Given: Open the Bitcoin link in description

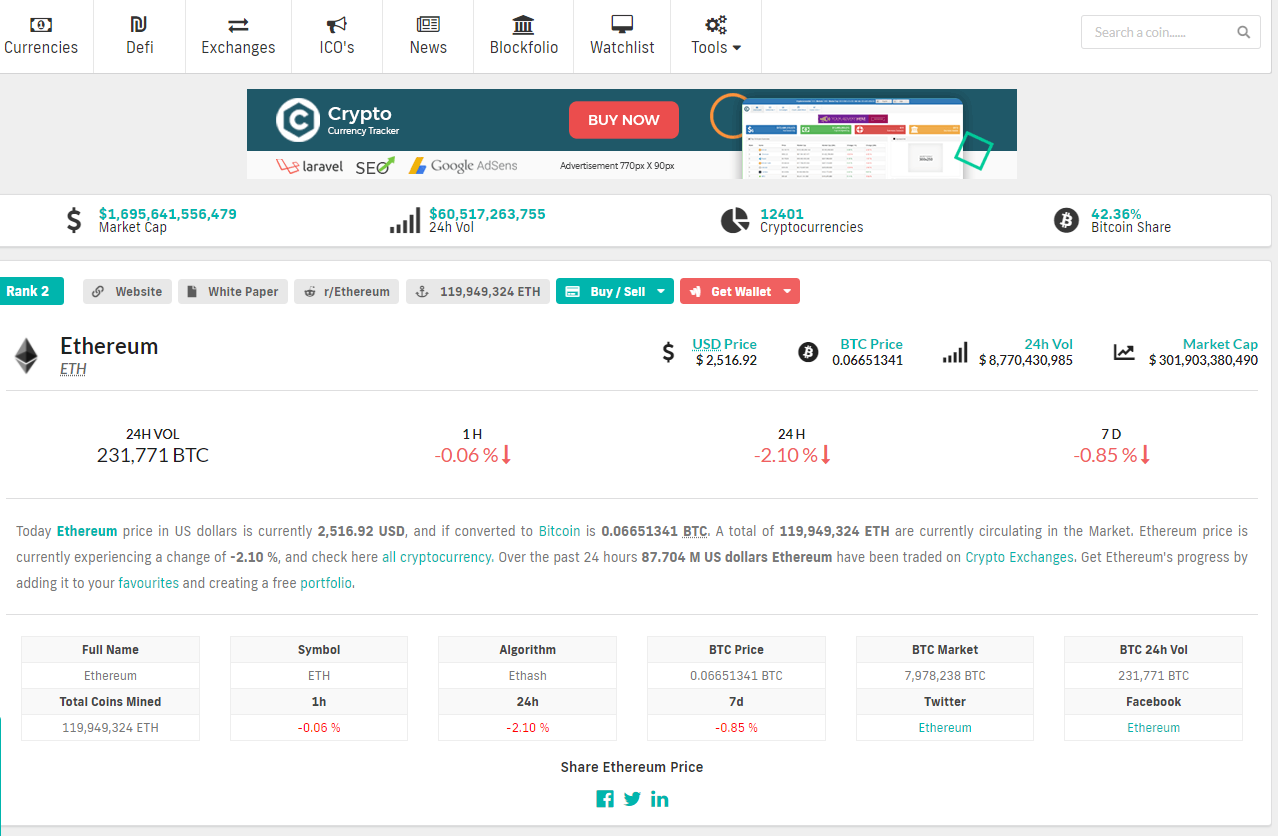Looking at the screenshot, I should [560, 531].
